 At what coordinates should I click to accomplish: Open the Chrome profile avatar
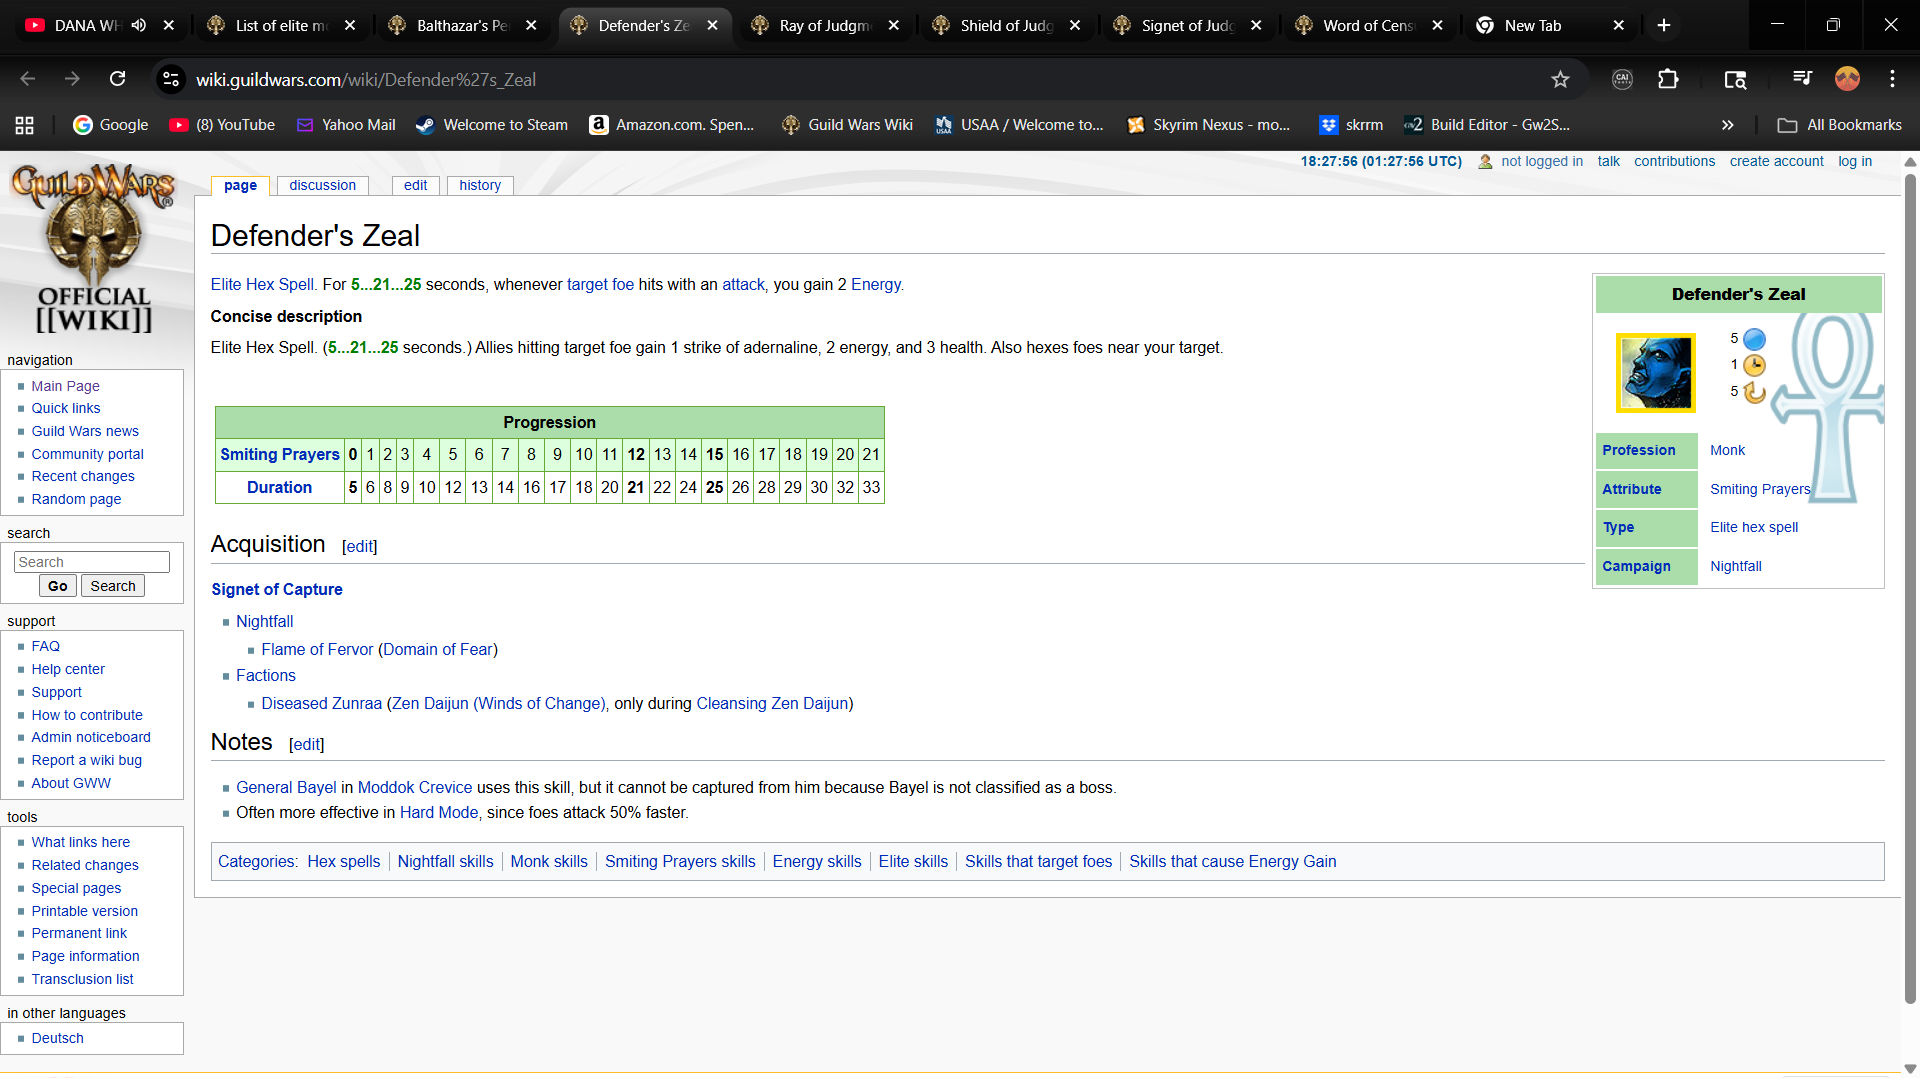coord(1847,79)
